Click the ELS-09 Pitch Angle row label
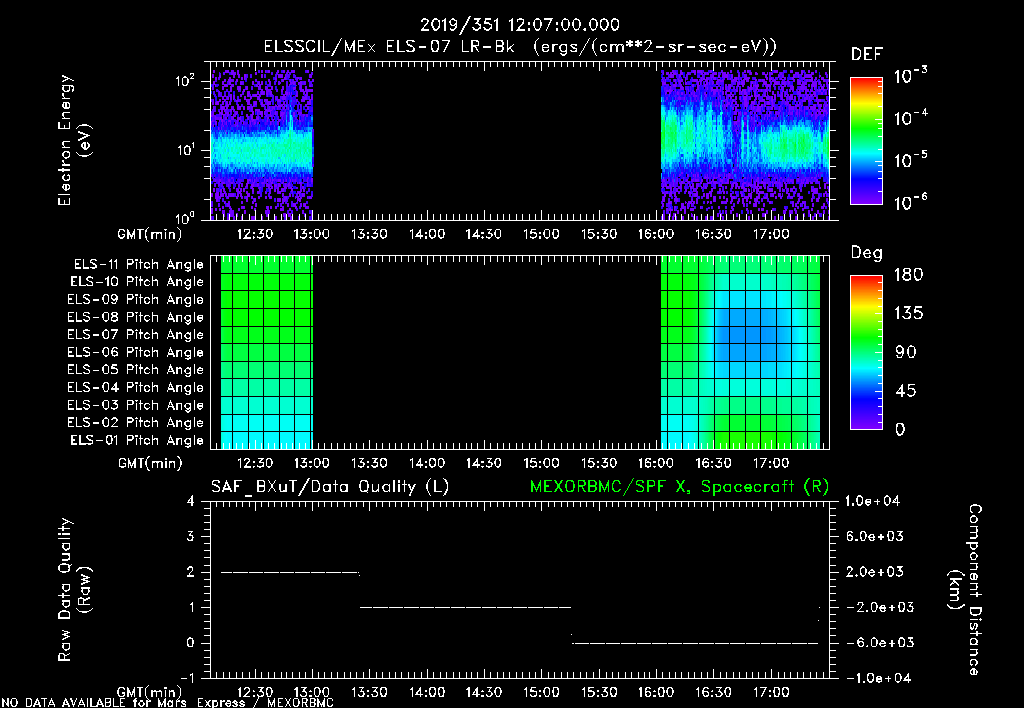This screenshot has width=1024, height=708. click(x=135, y=300)
